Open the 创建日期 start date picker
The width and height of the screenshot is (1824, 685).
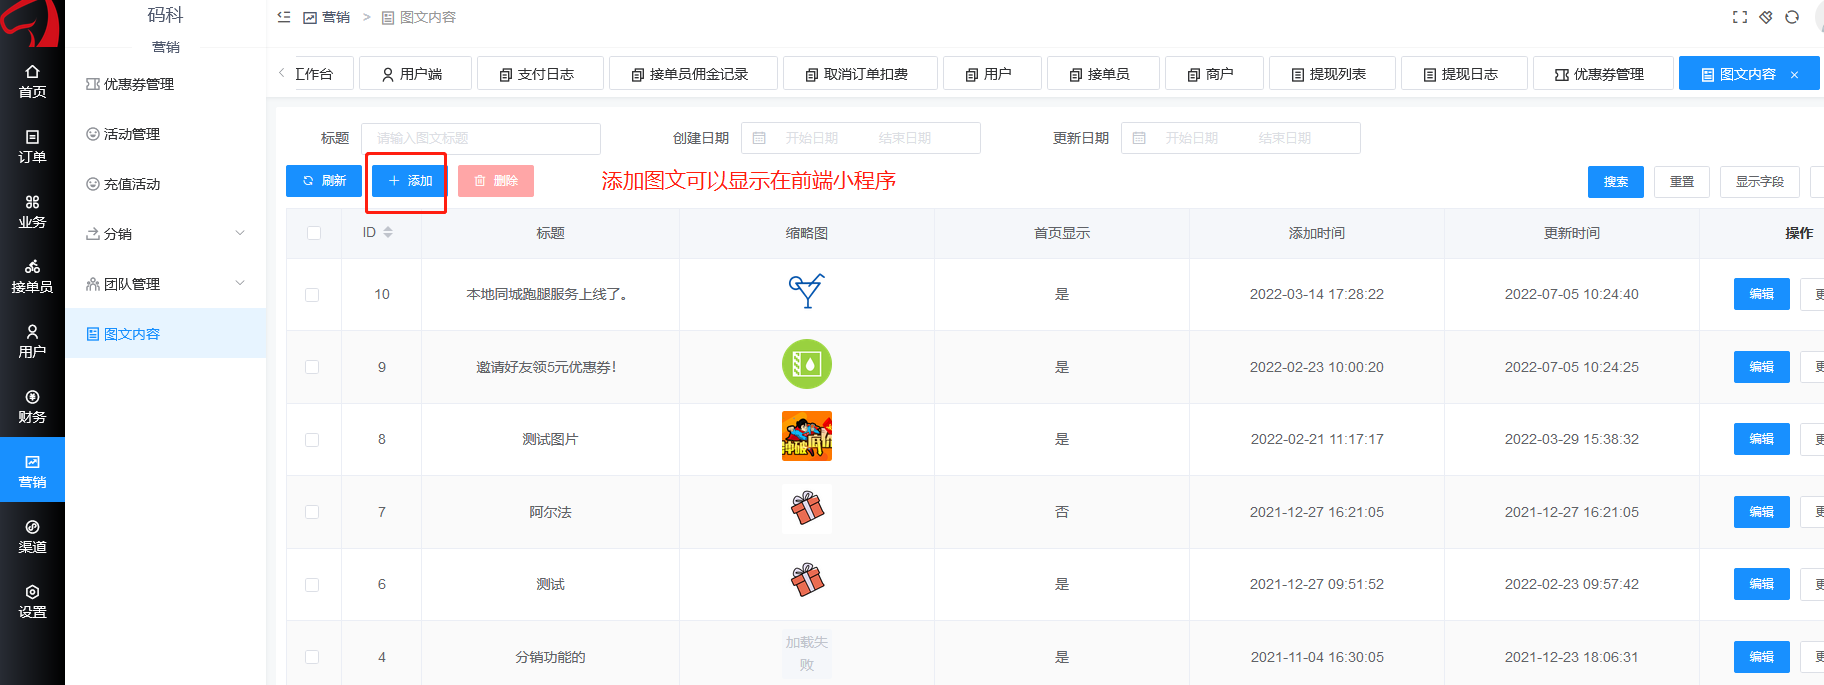coord(811,138)
